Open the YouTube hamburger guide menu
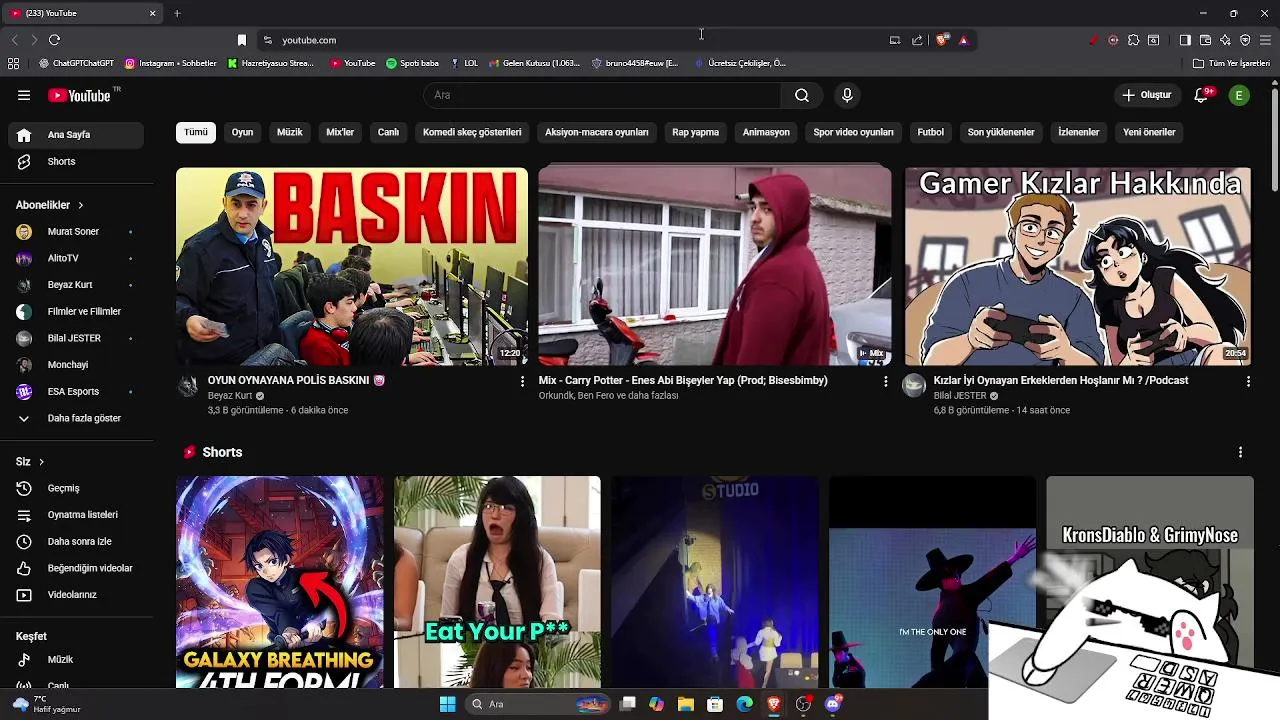 (x=24, y=95)
